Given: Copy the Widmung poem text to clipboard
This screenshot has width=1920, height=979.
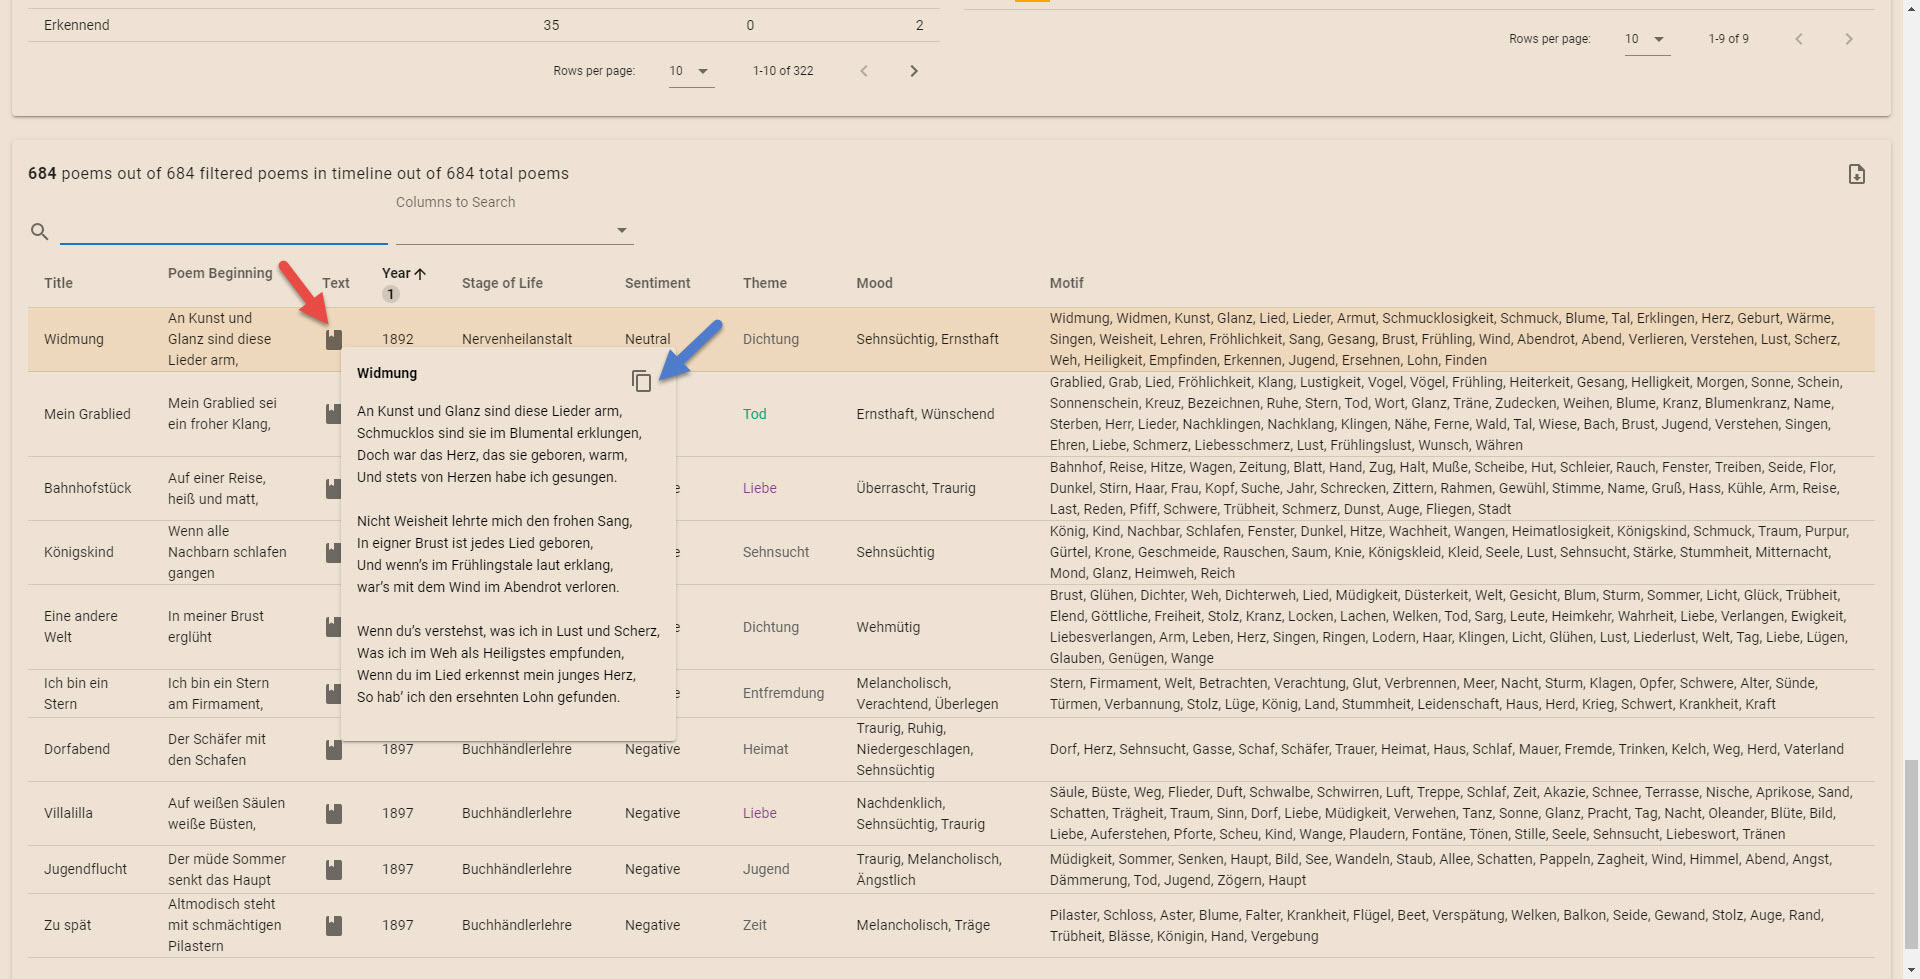Looking at the screenshot, I should [x=641, y=381].
